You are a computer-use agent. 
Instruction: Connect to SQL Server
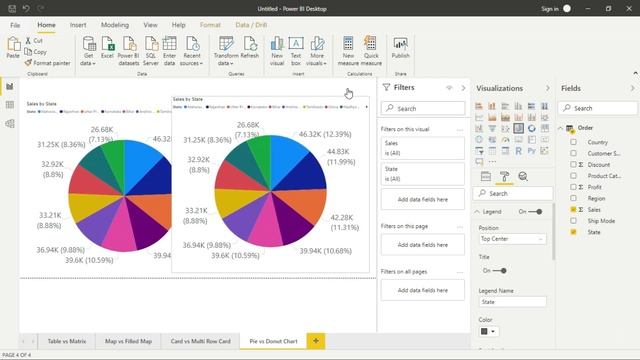pos(151,51)
